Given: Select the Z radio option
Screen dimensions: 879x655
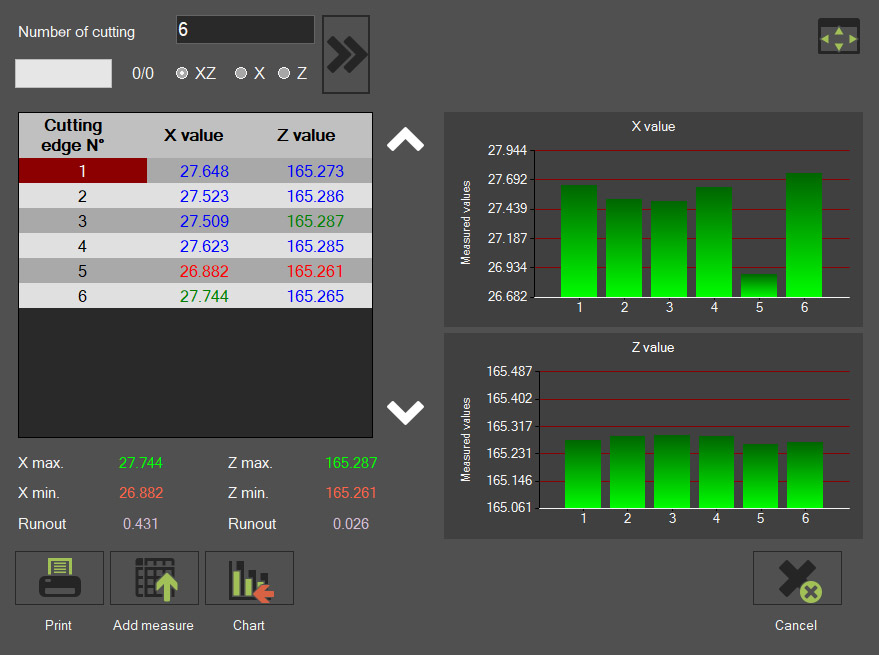Looking at the screenshot, I should coord(284,73).
